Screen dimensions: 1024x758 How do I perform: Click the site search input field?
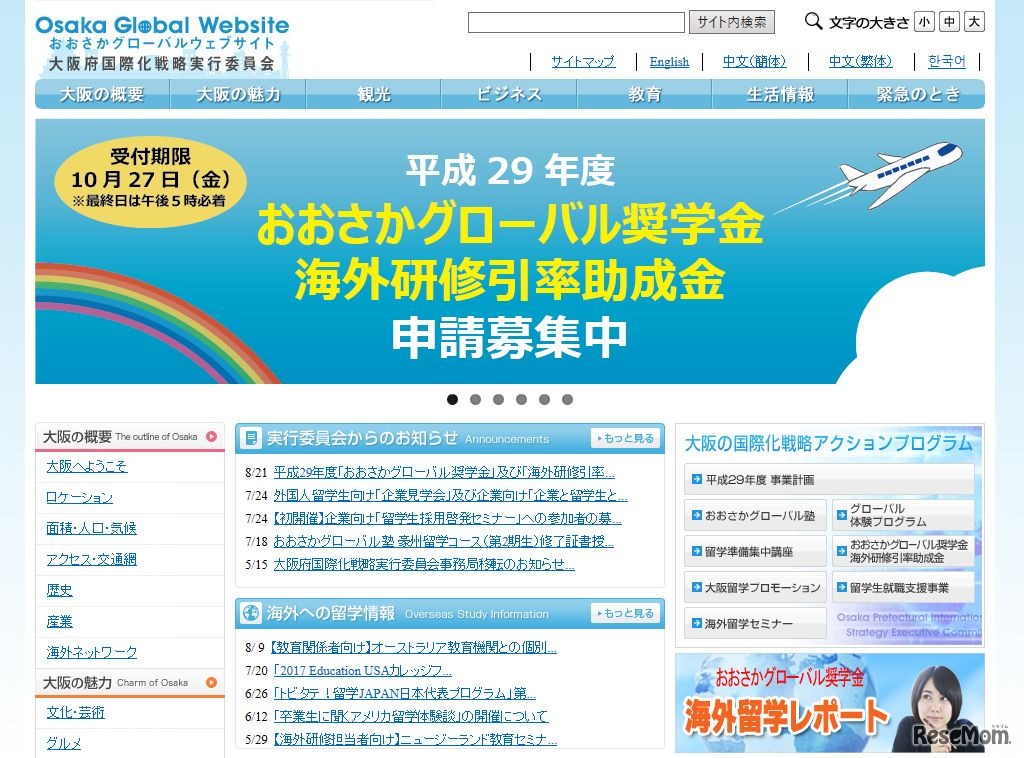tap(576, 21)
